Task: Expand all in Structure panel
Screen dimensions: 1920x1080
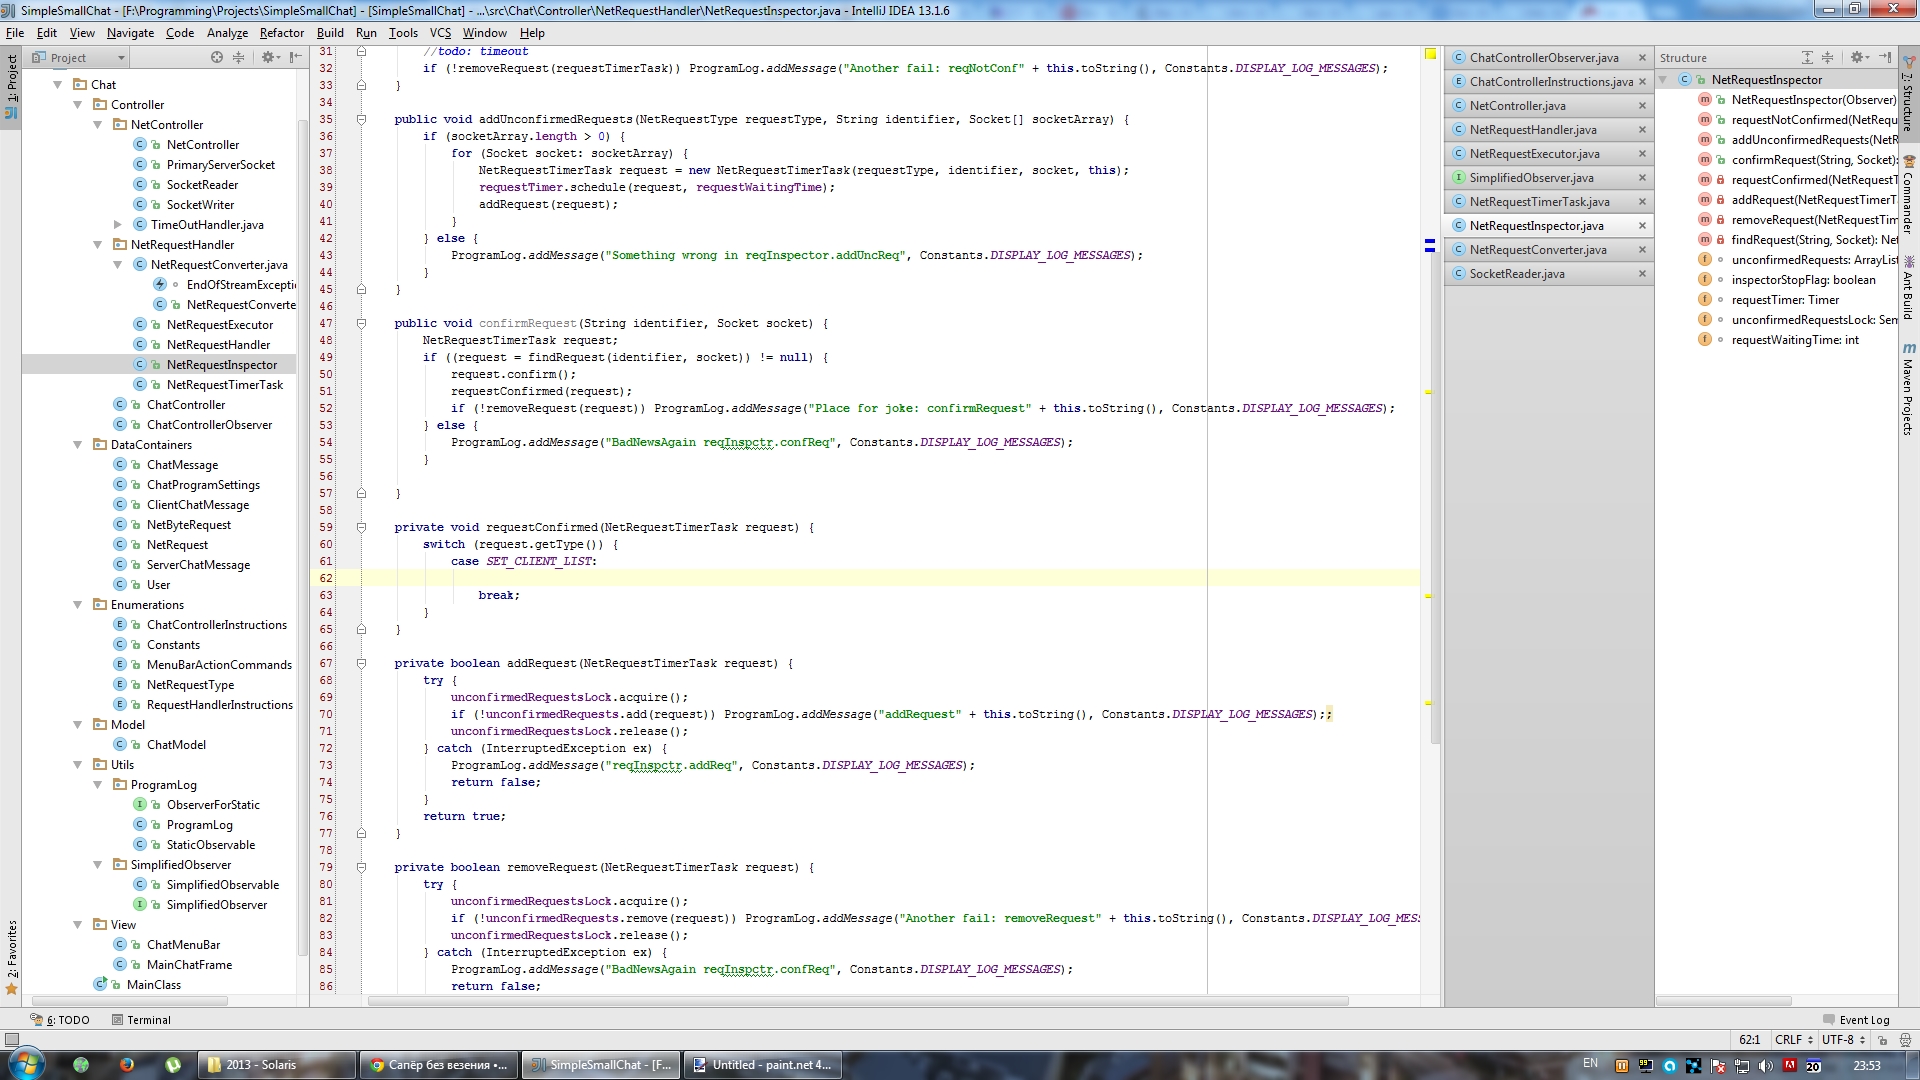Action: point(1807,58)
